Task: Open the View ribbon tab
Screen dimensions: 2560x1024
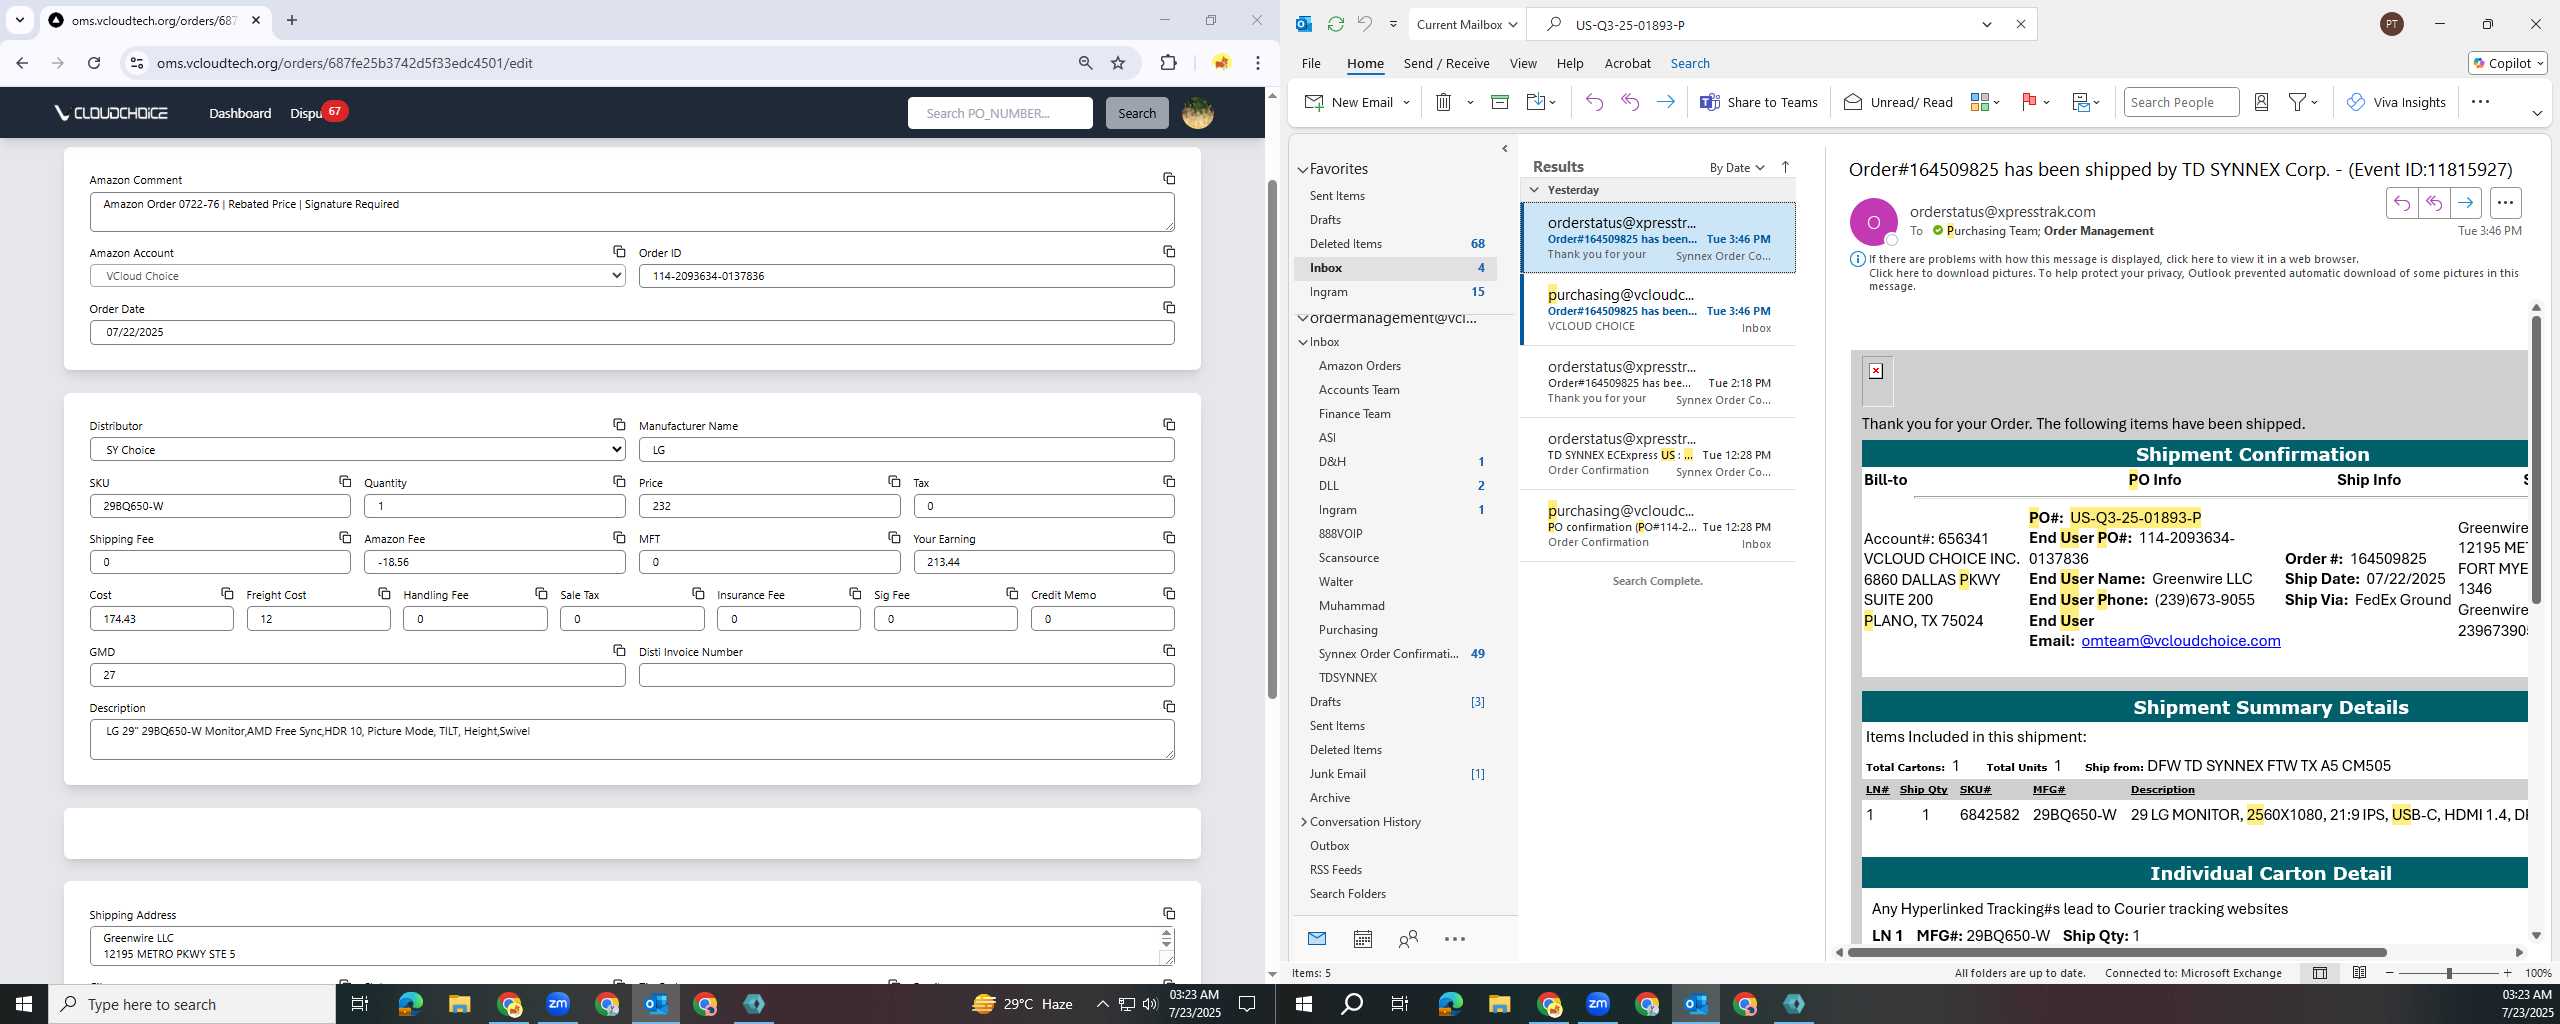Action: pyautogui.click(x=1522, y=63)
